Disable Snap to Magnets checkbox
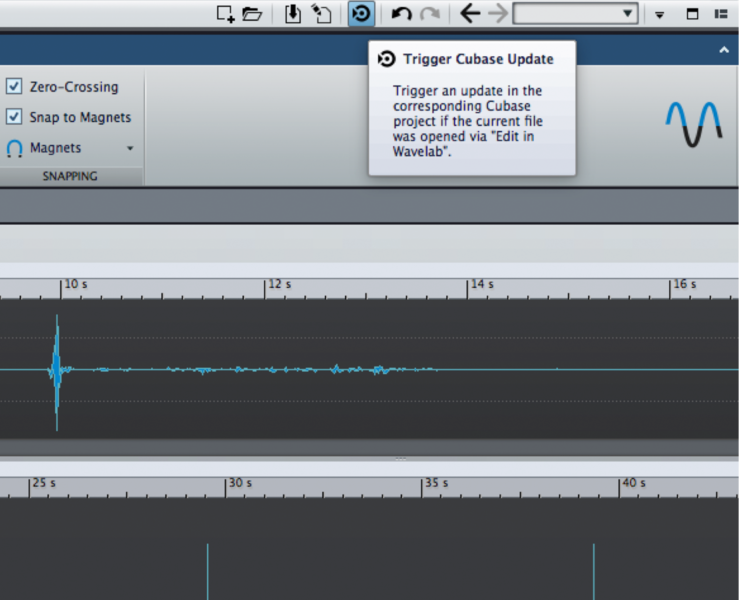Viewport: 739px width, 600px height. pyautogui.click(x=14, y=116)
